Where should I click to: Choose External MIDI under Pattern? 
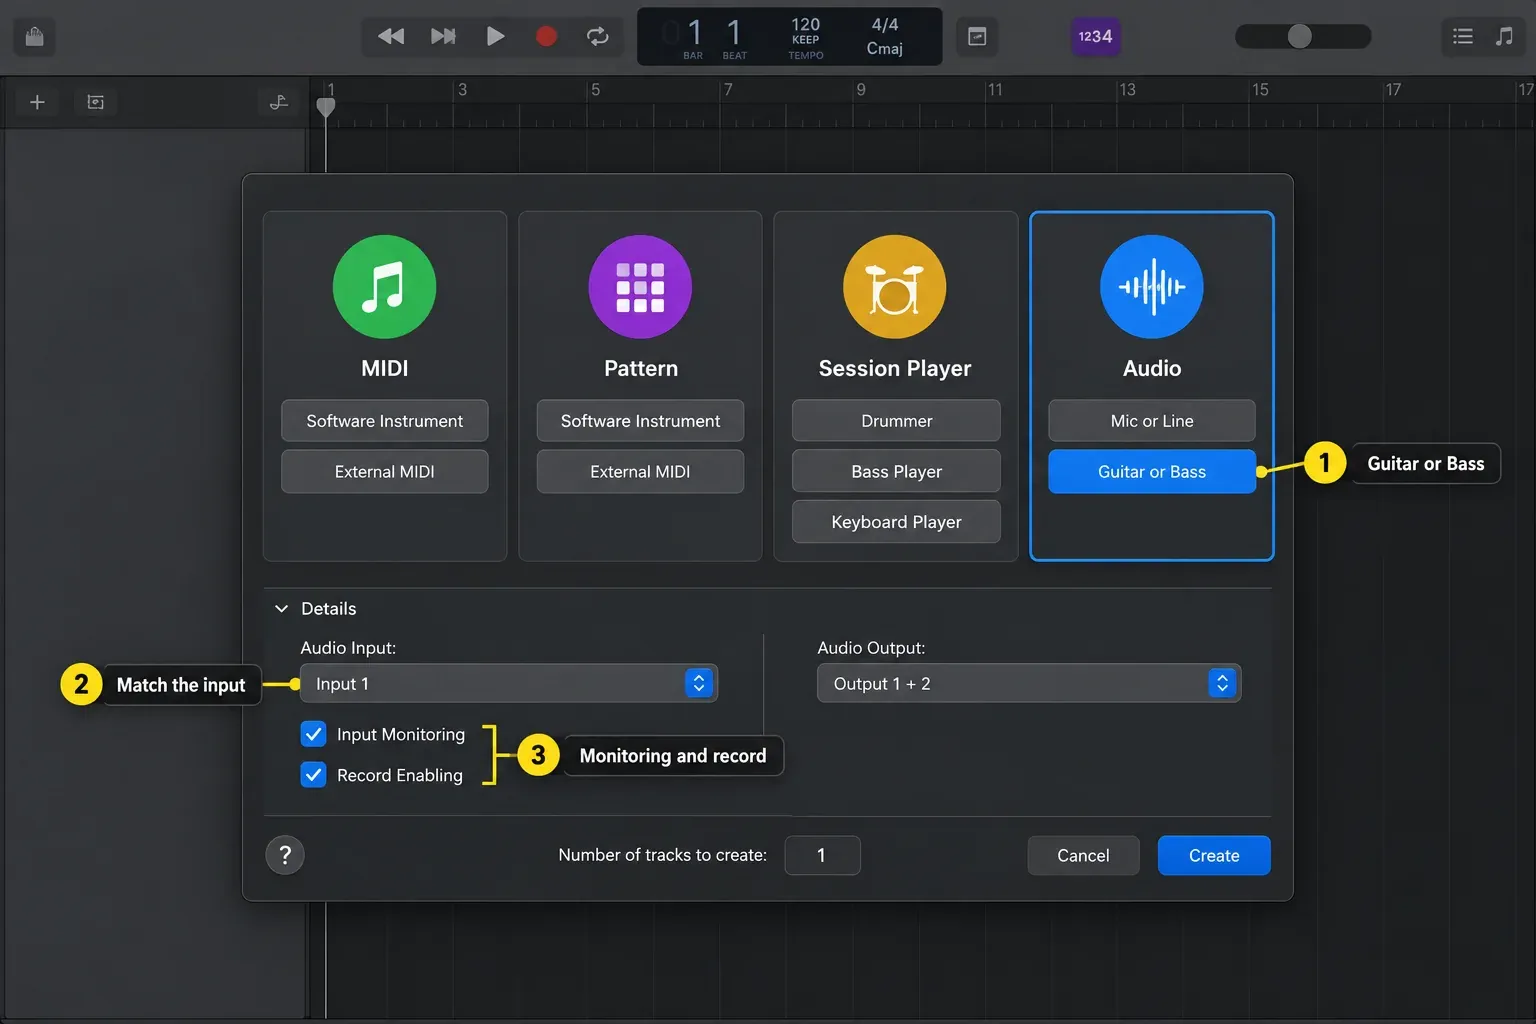point(641,472)
